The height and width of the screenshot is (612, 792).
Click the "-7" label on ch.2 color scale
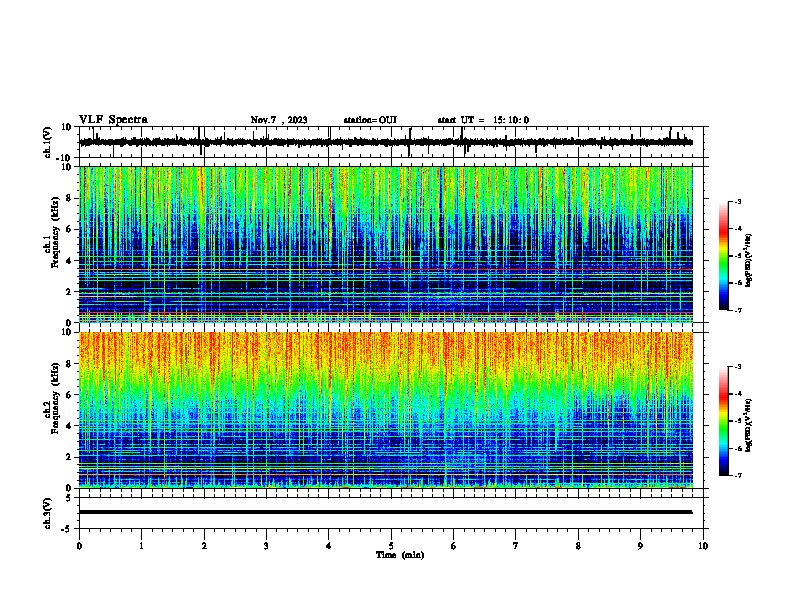pyautogui.click(x=737, y=475)
